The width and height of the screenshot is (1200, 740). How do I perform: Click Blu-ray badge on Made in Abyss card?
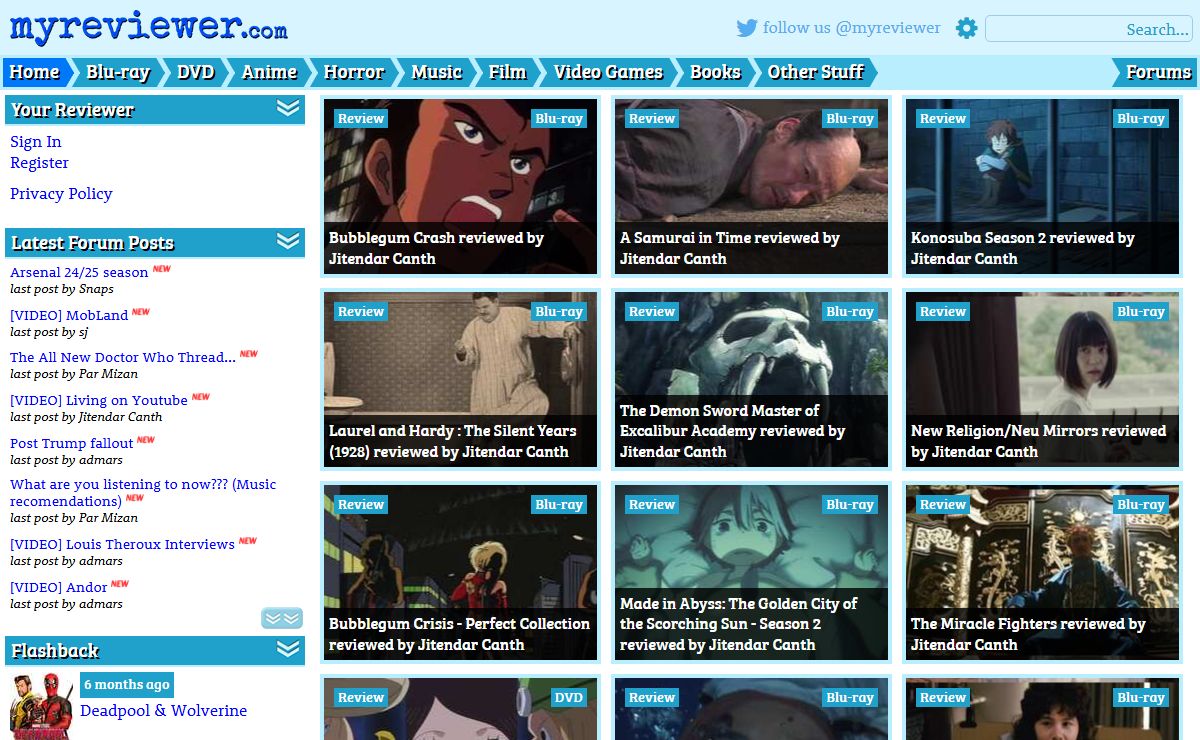[850, 504]
